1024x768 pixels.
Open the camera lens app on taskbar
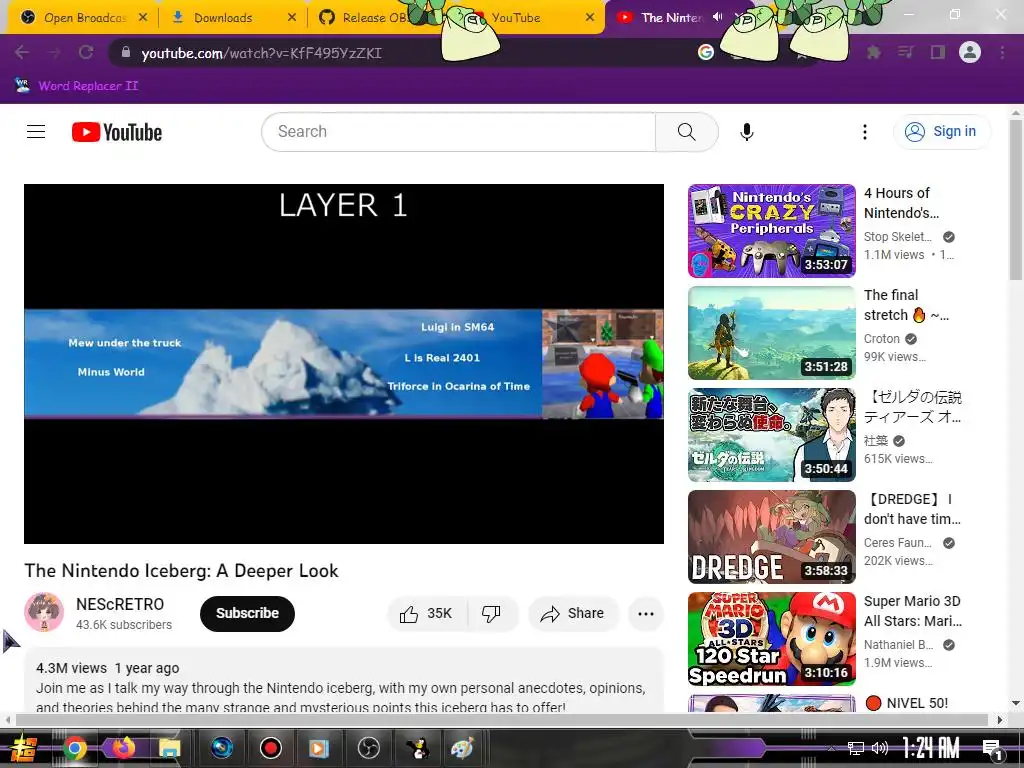coord(222,748)
